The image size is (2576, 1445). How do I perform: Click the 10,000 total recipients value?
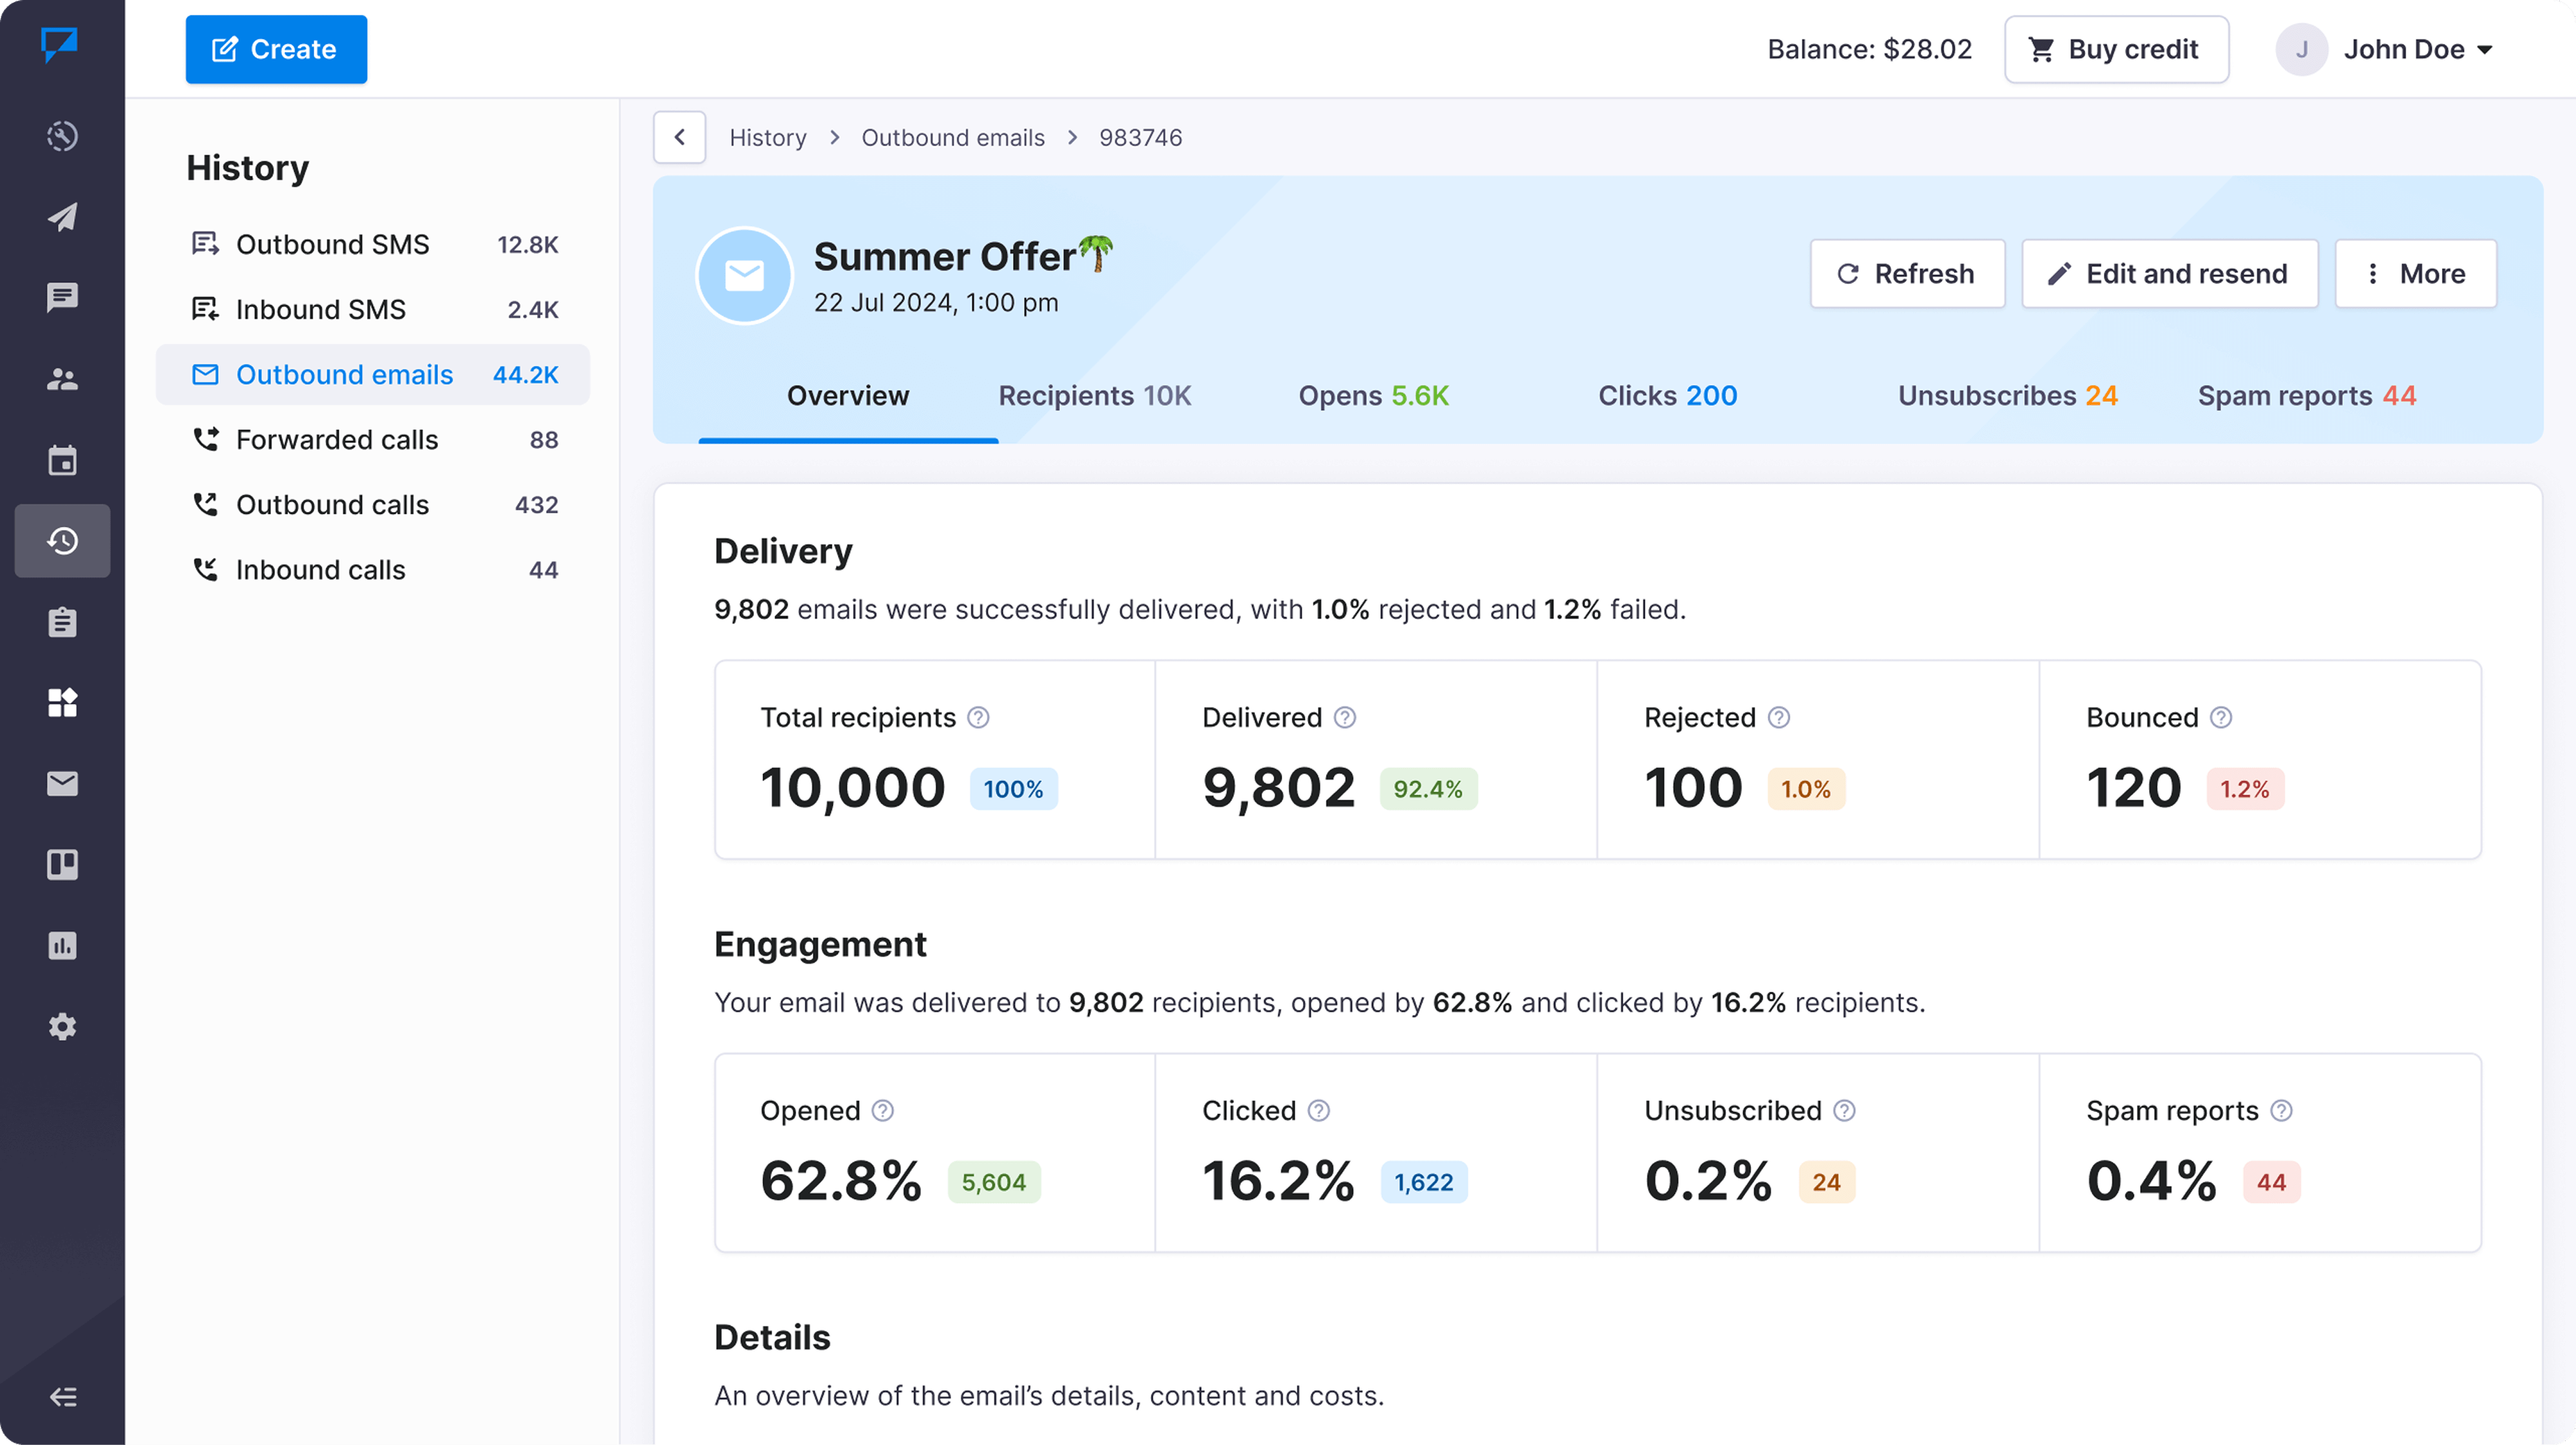853,788
